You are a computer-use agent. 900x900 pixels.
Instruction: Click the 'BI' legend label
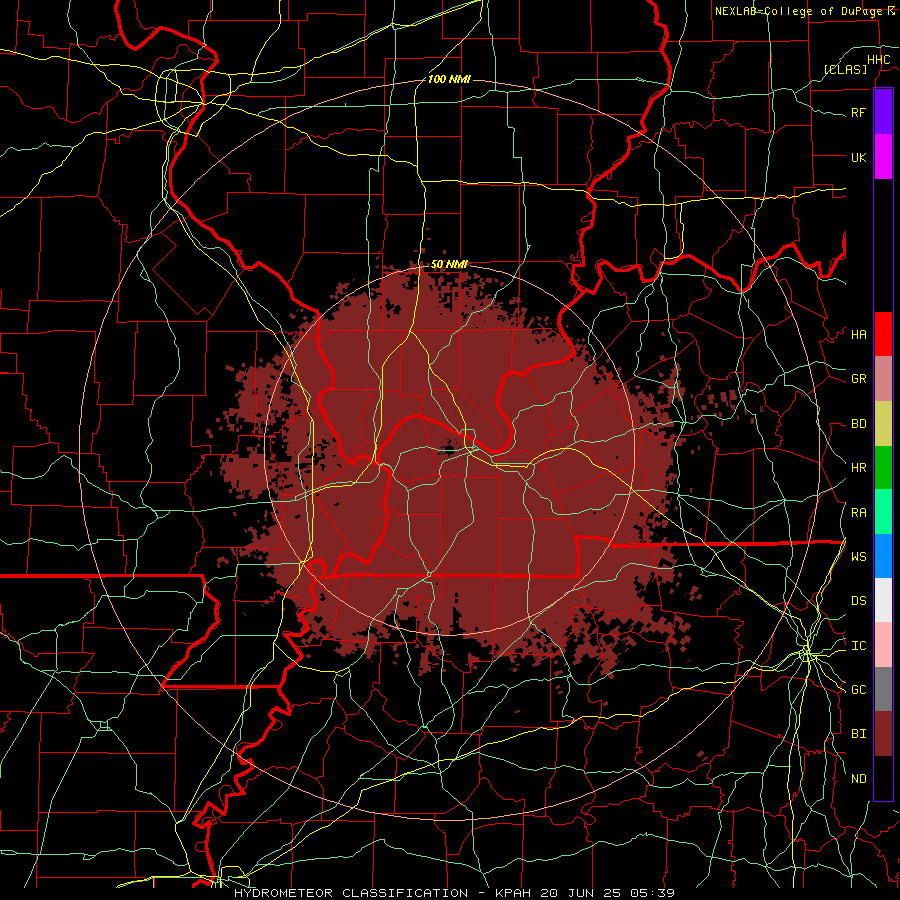[859, 734]
